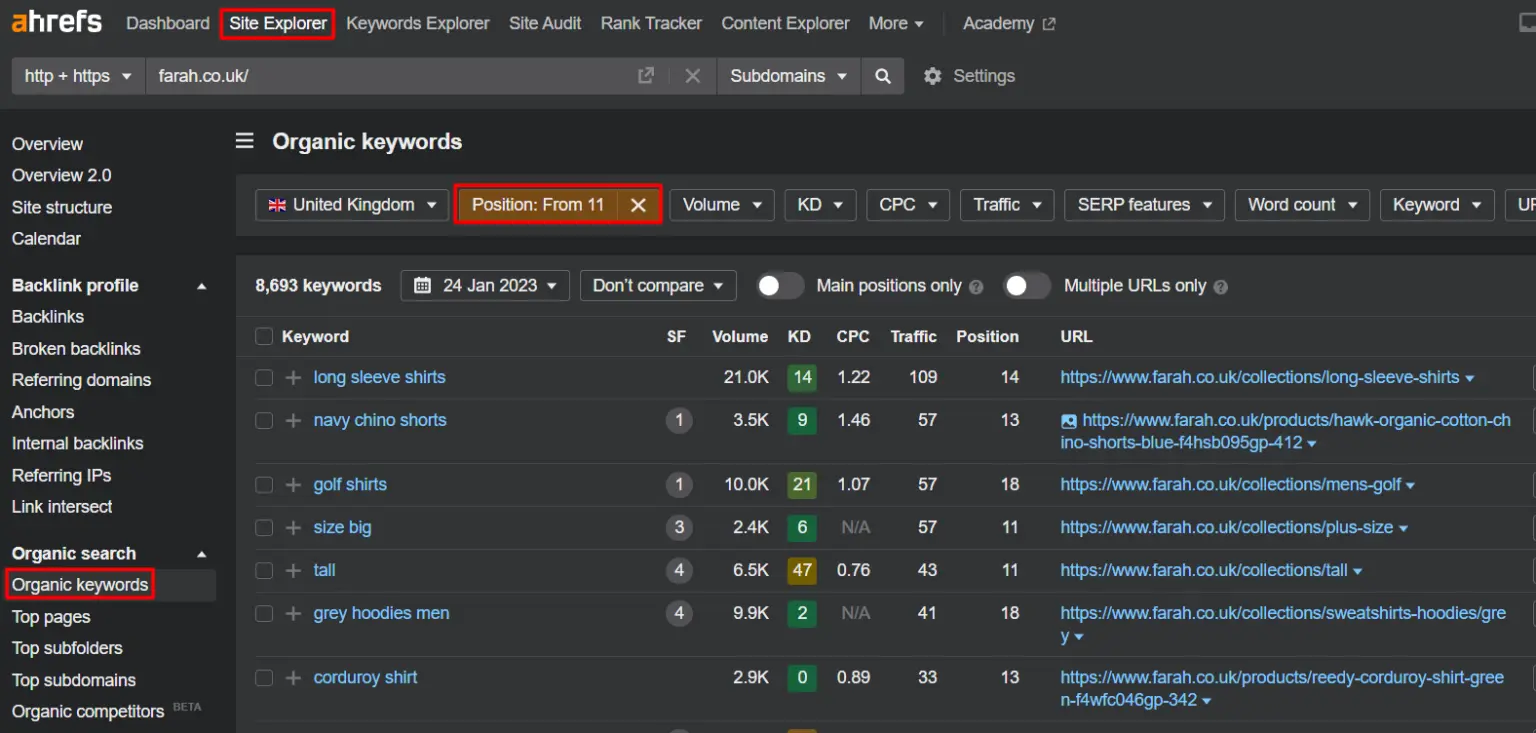The height and width of the screenshot is (733, 1536).
Task: Open the More menu in top navigation
Action: click(896, 23)
